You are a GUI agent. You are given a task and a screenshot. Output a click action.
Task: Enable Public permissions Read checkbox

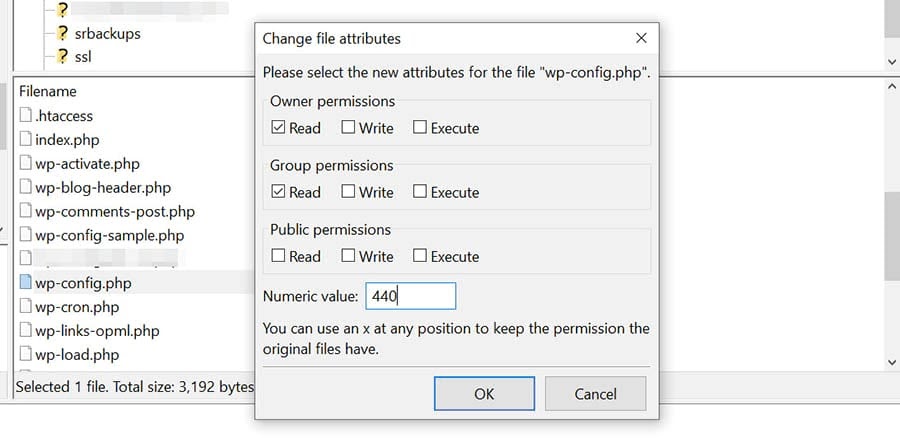(x=278, y=256)
